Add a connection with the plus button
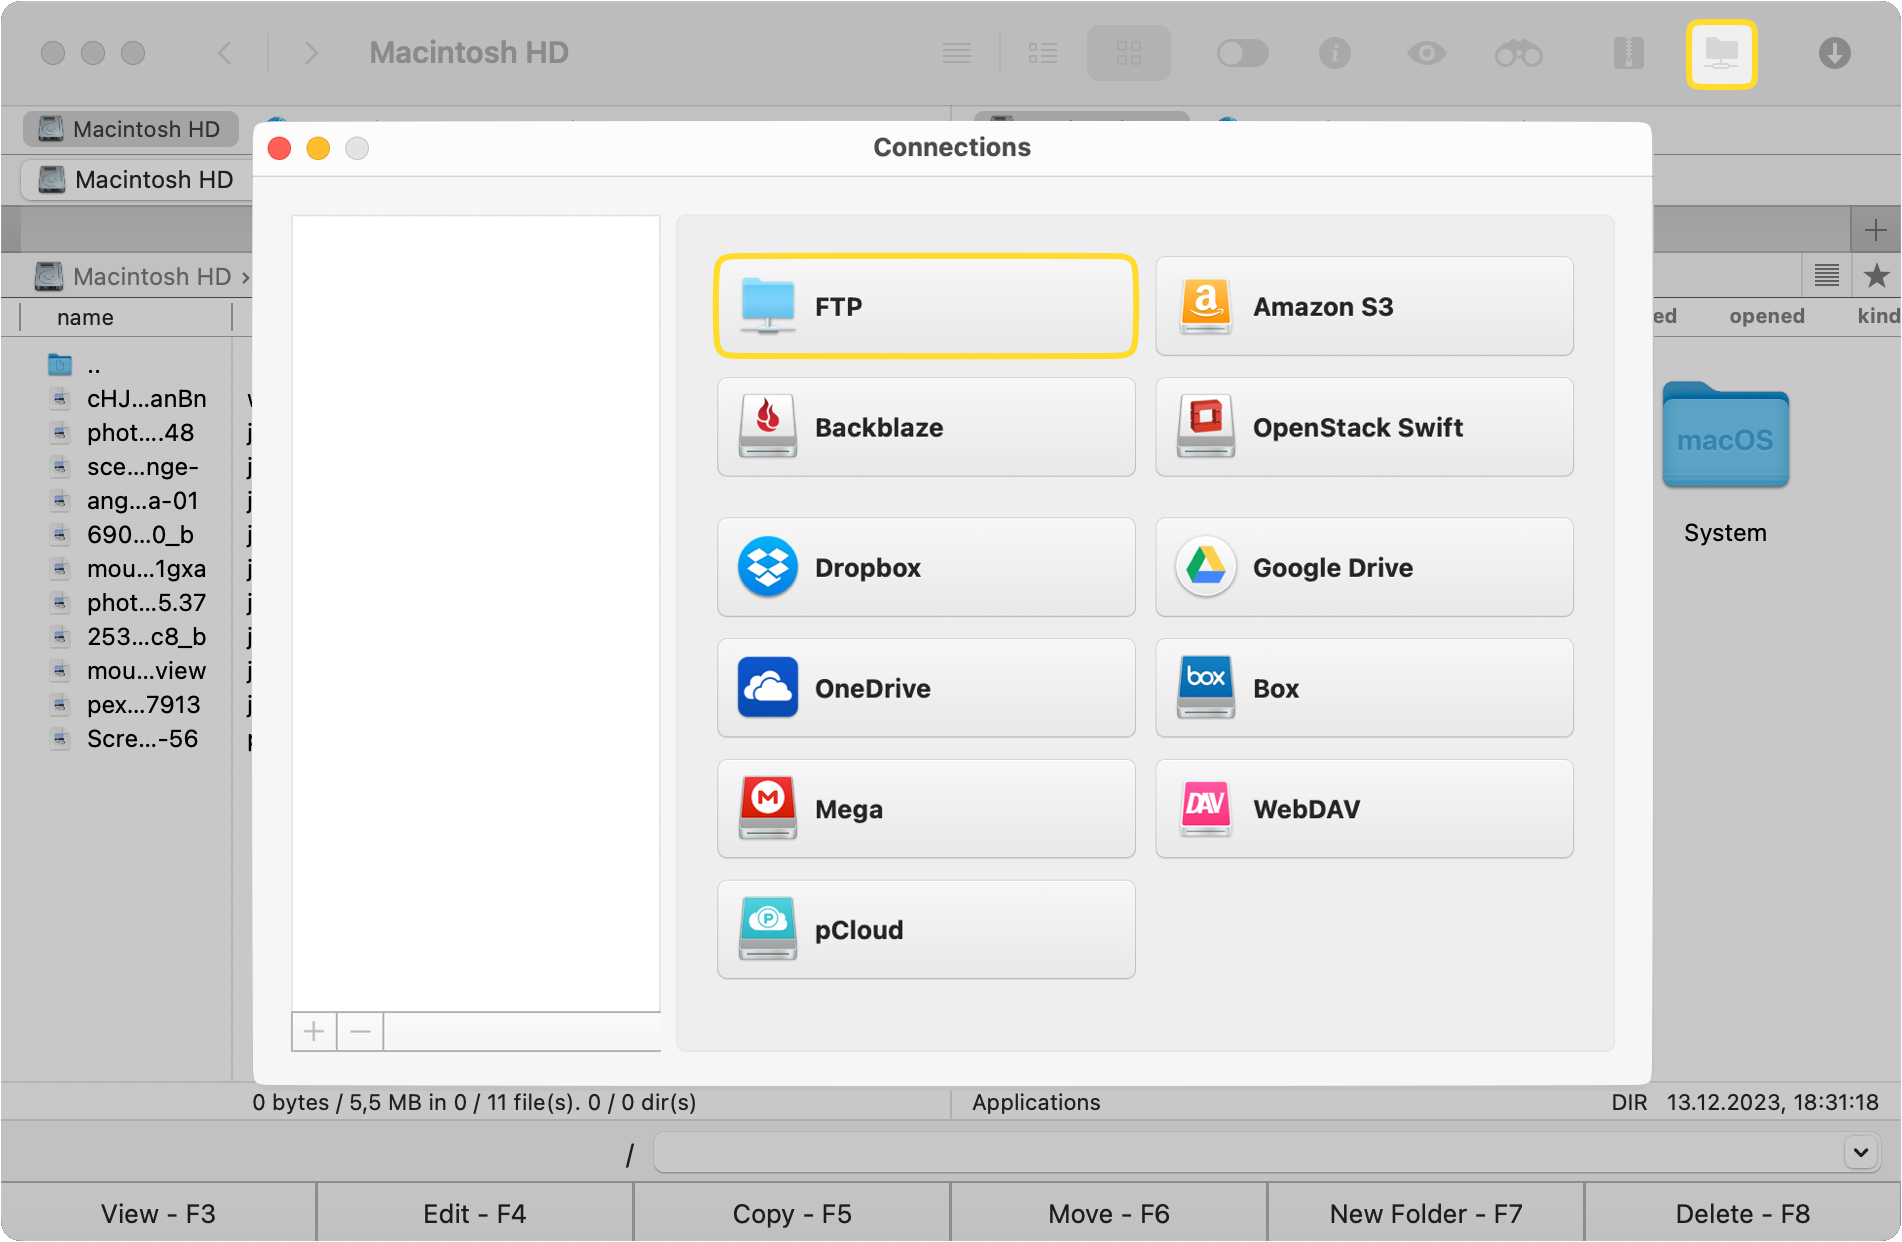Image resolution: width=1902 pixels, height=1242 pixels. [x=313, y=1031]
